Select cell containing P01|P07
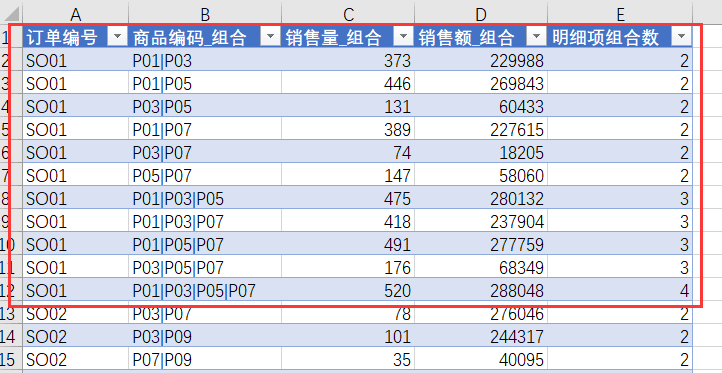This screenshot has width=722, height=373. coord(205,129)
